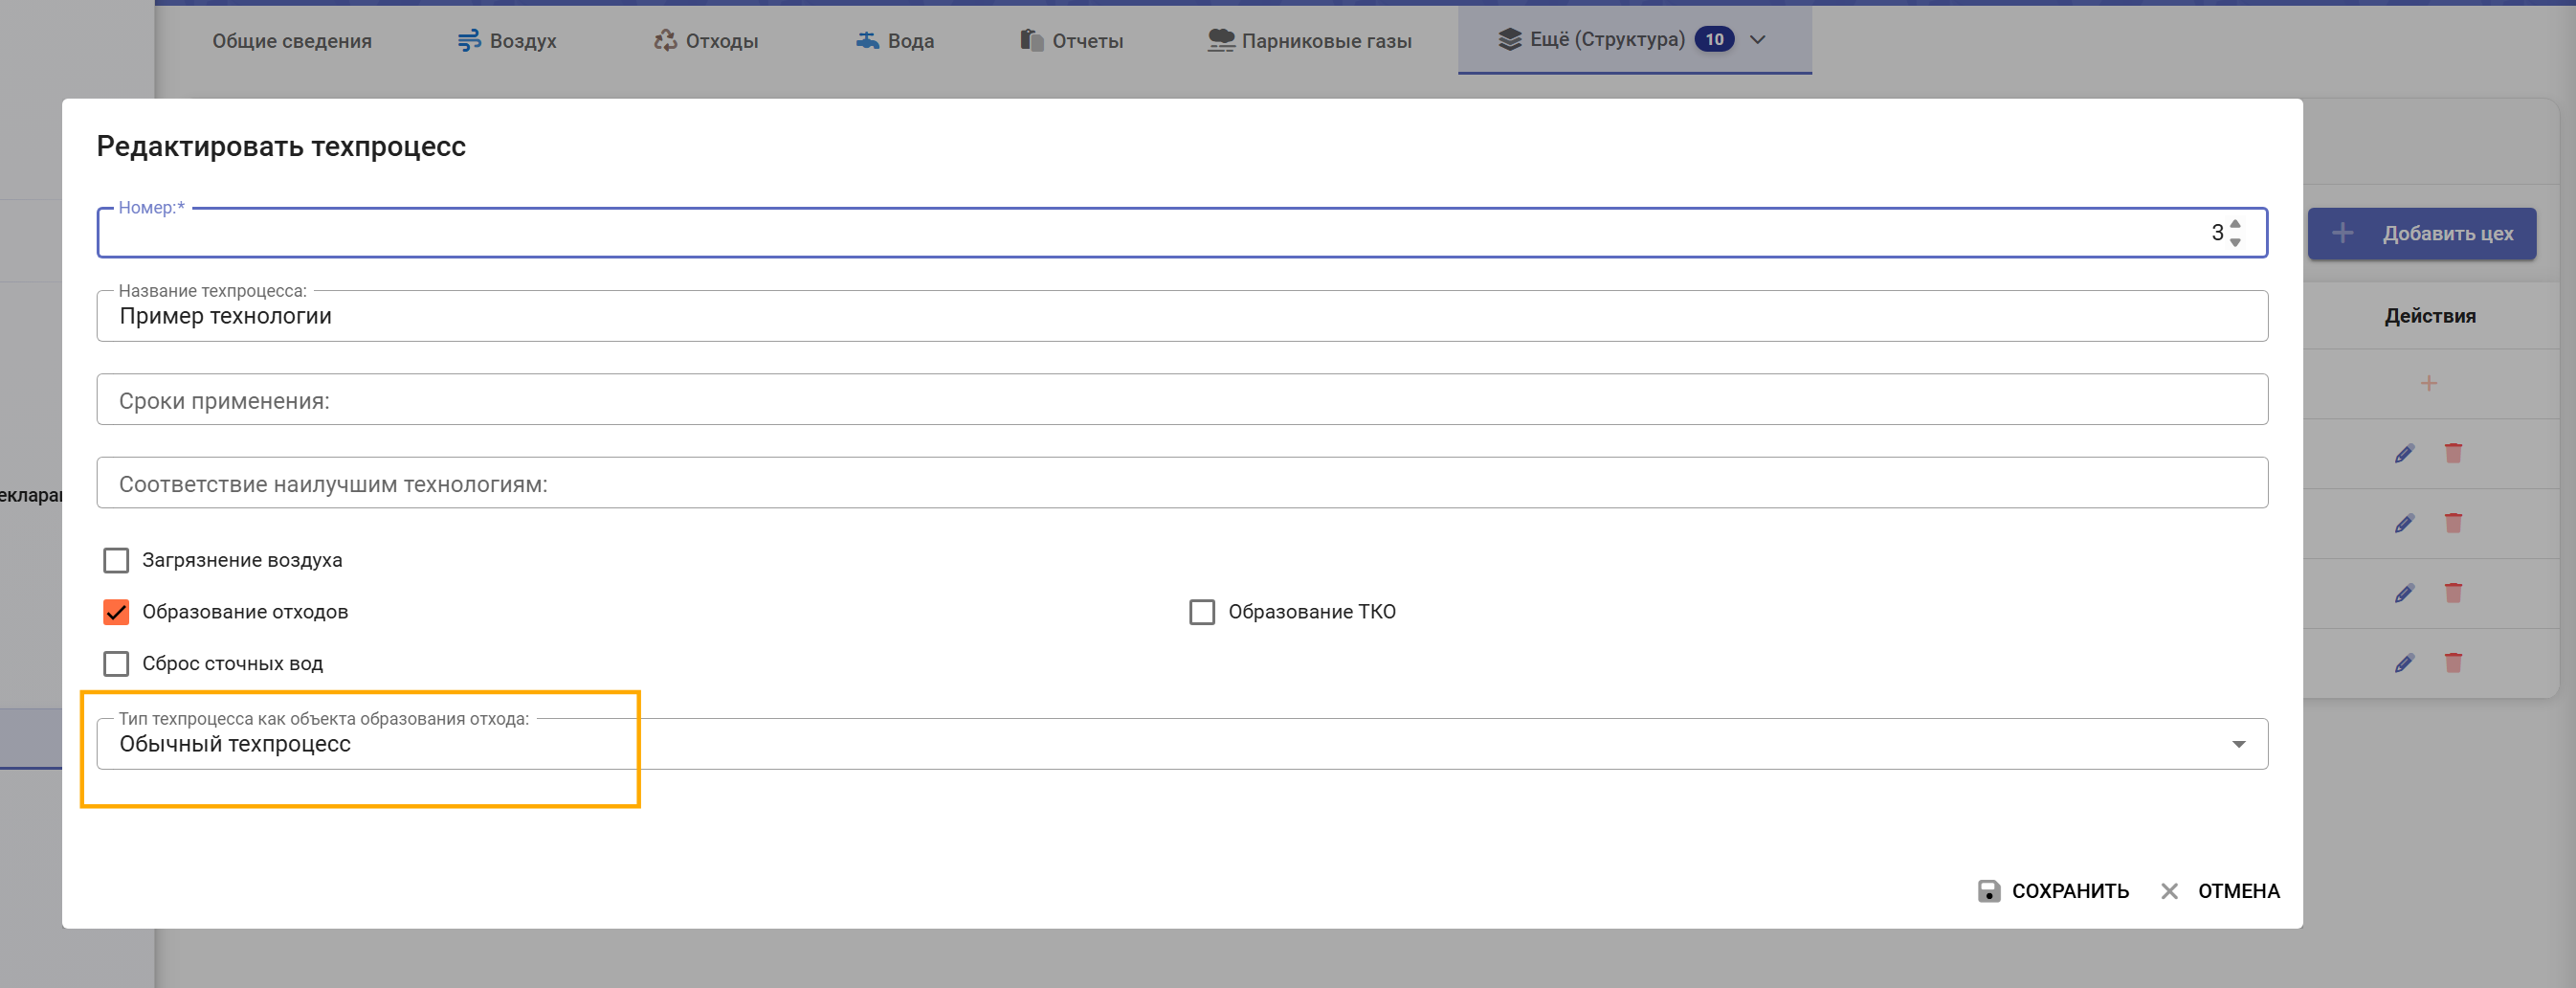Click the Действия column header
2576x988 pixels.
coord(2429,316)
